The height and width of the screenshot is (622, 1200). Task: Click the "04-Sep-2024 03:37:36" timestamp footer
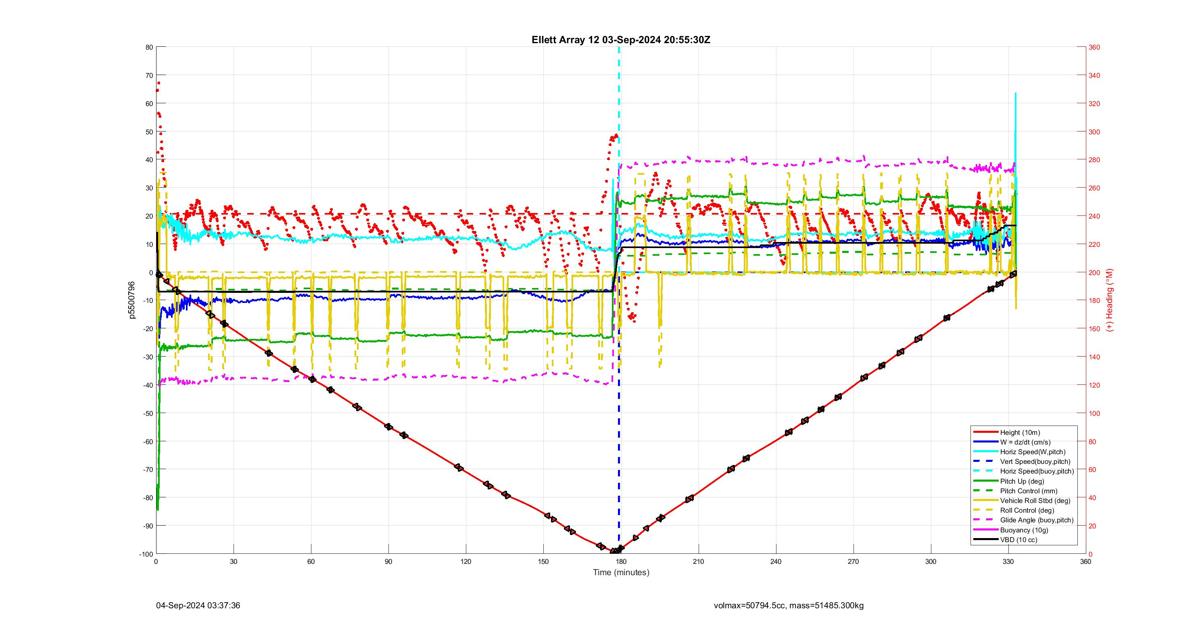coord(199,605)
